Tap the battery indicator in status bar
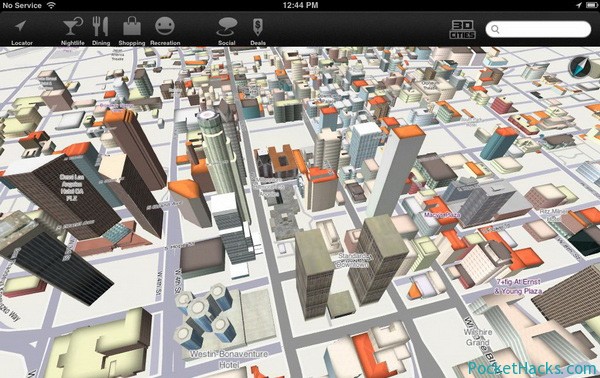Screen dimensions: 600x378 click(x=592, y=5)
